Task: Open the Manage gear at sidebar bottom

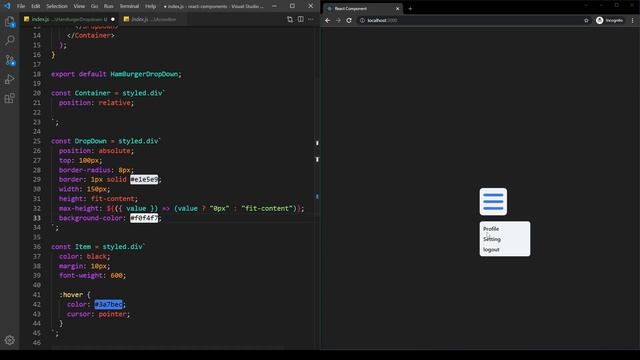Action: click(9, 340)
